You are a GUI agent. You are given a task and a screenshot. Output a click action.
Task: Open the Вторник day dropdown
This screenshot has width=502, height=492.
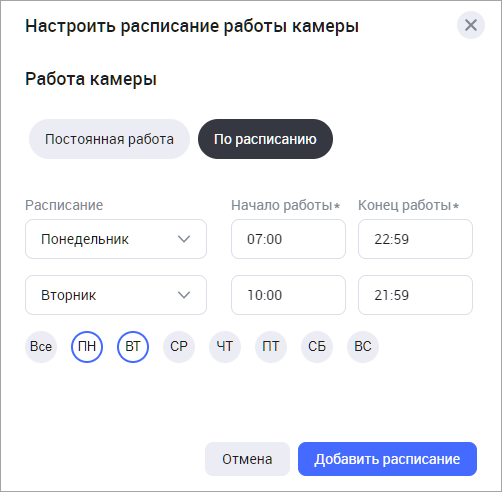(x=116, y=295)
